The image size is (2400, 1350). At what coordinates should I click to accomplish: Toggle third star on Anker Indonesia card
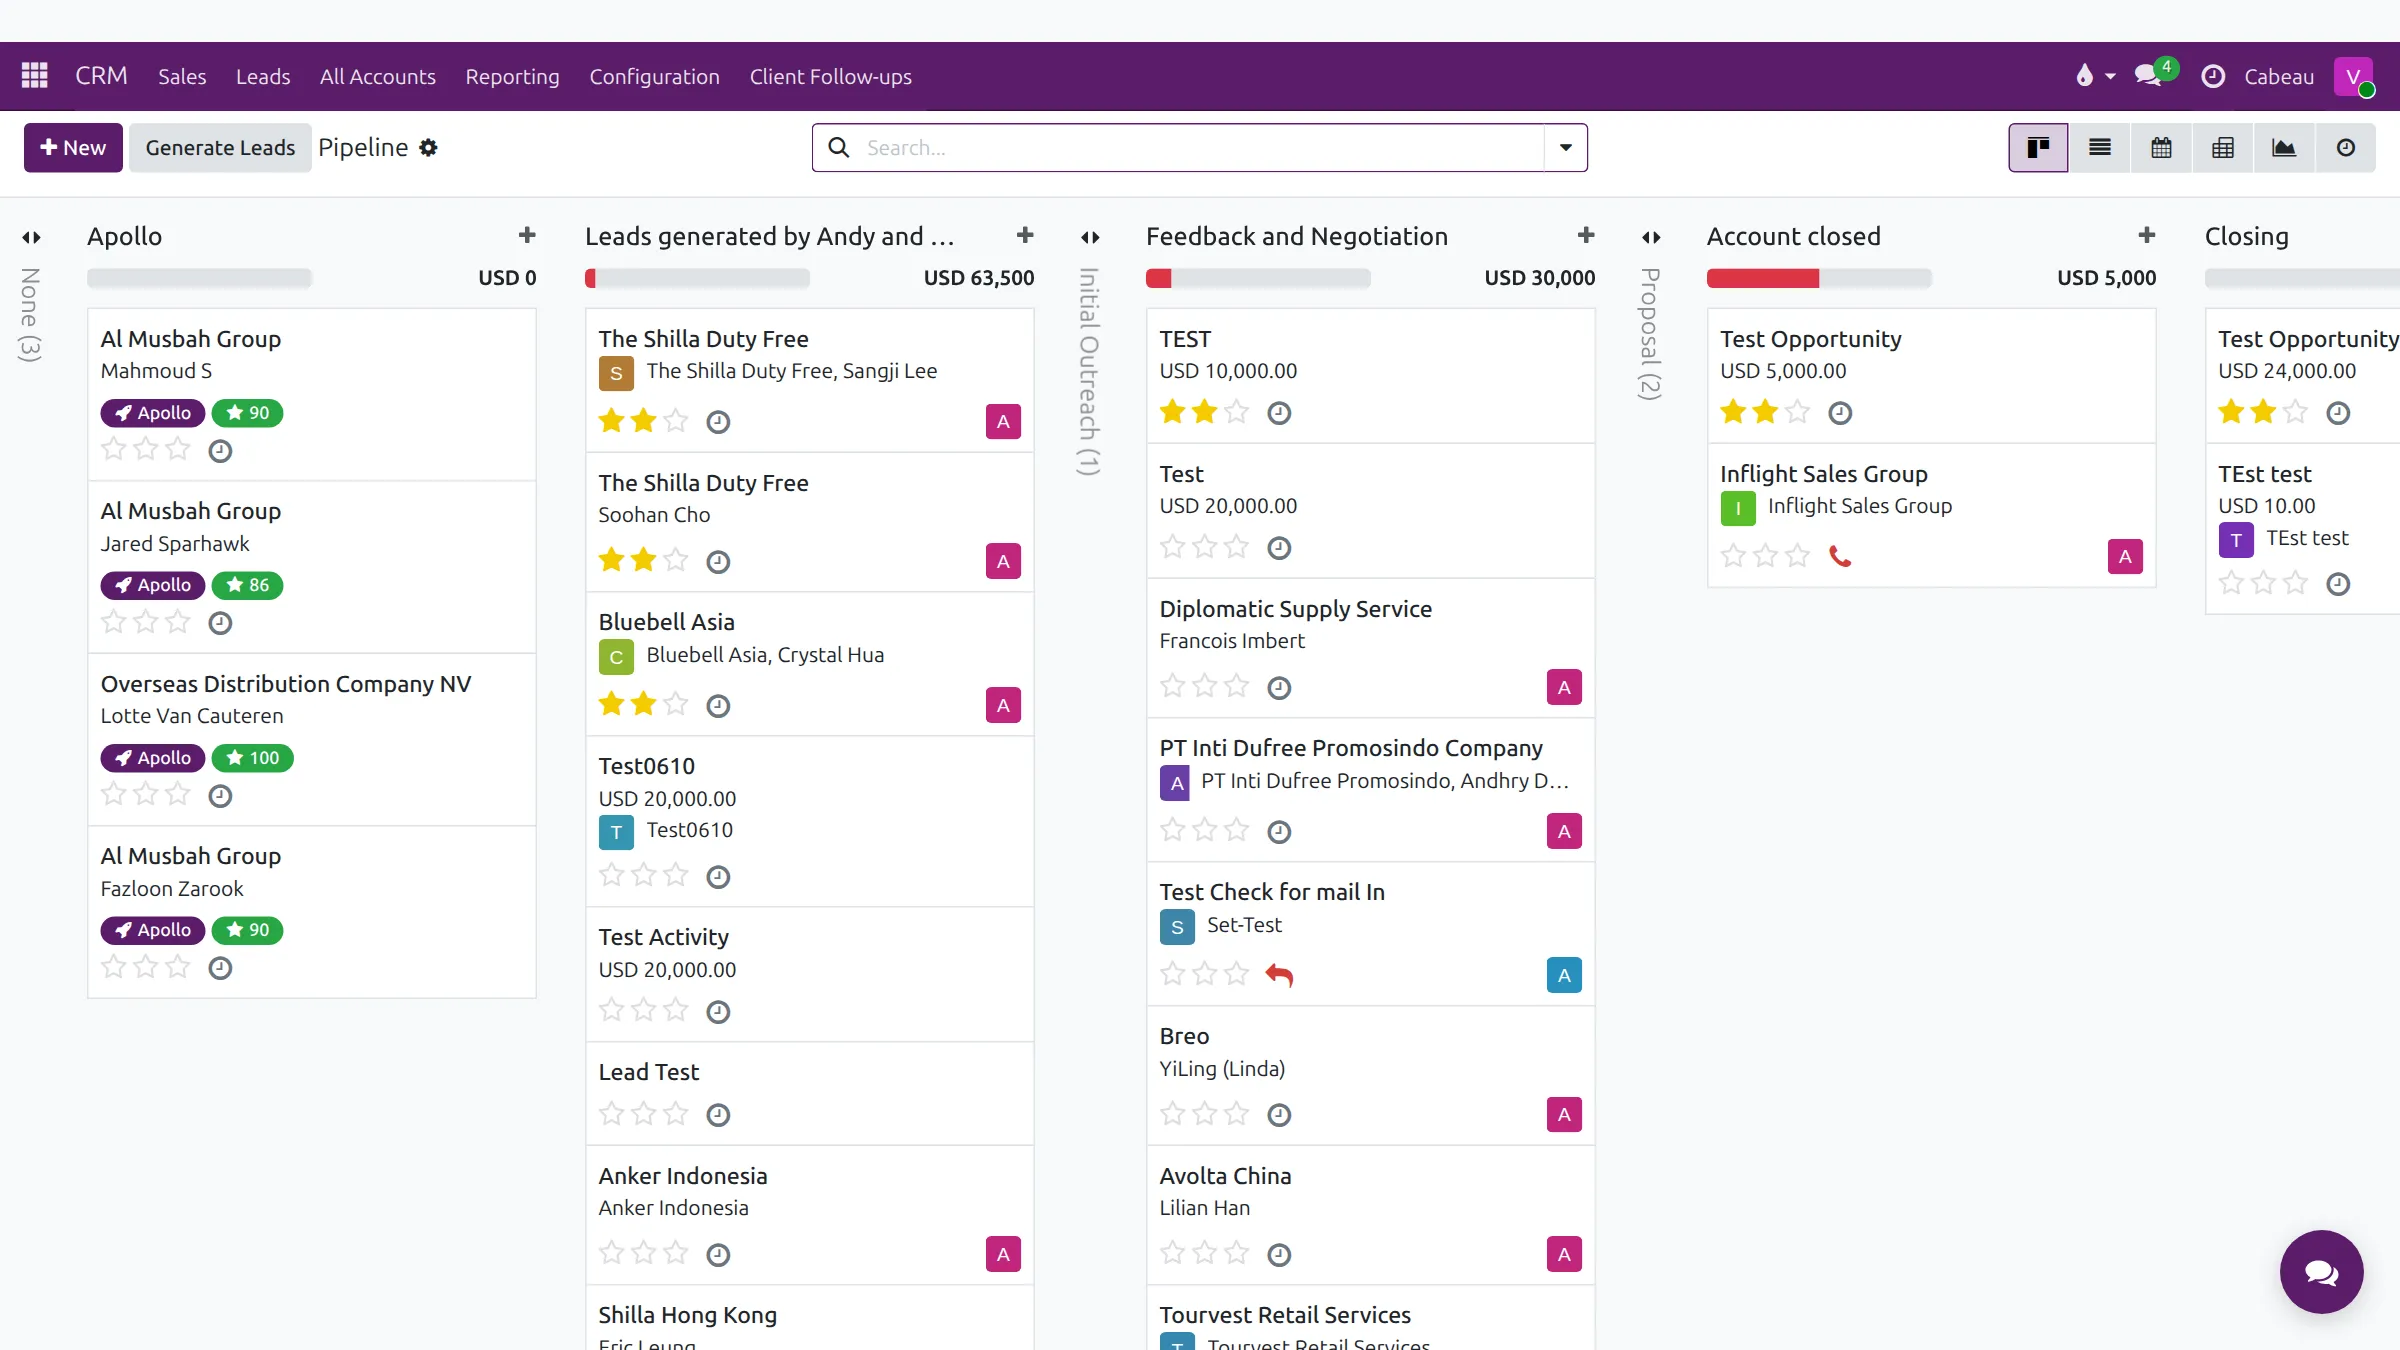[x=676, y=1254]
